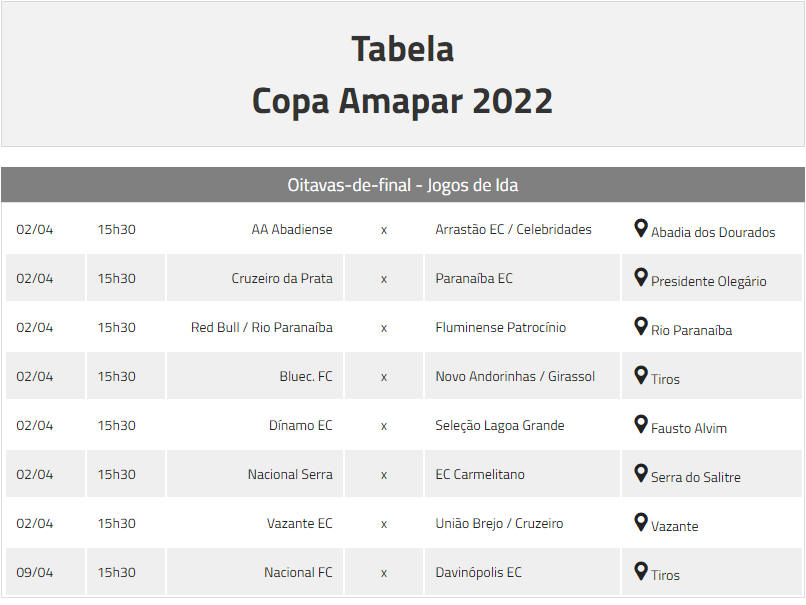
Task: Click the map pin next to Vazante venue
Action: pyautogui.click(x=640, y=522)
